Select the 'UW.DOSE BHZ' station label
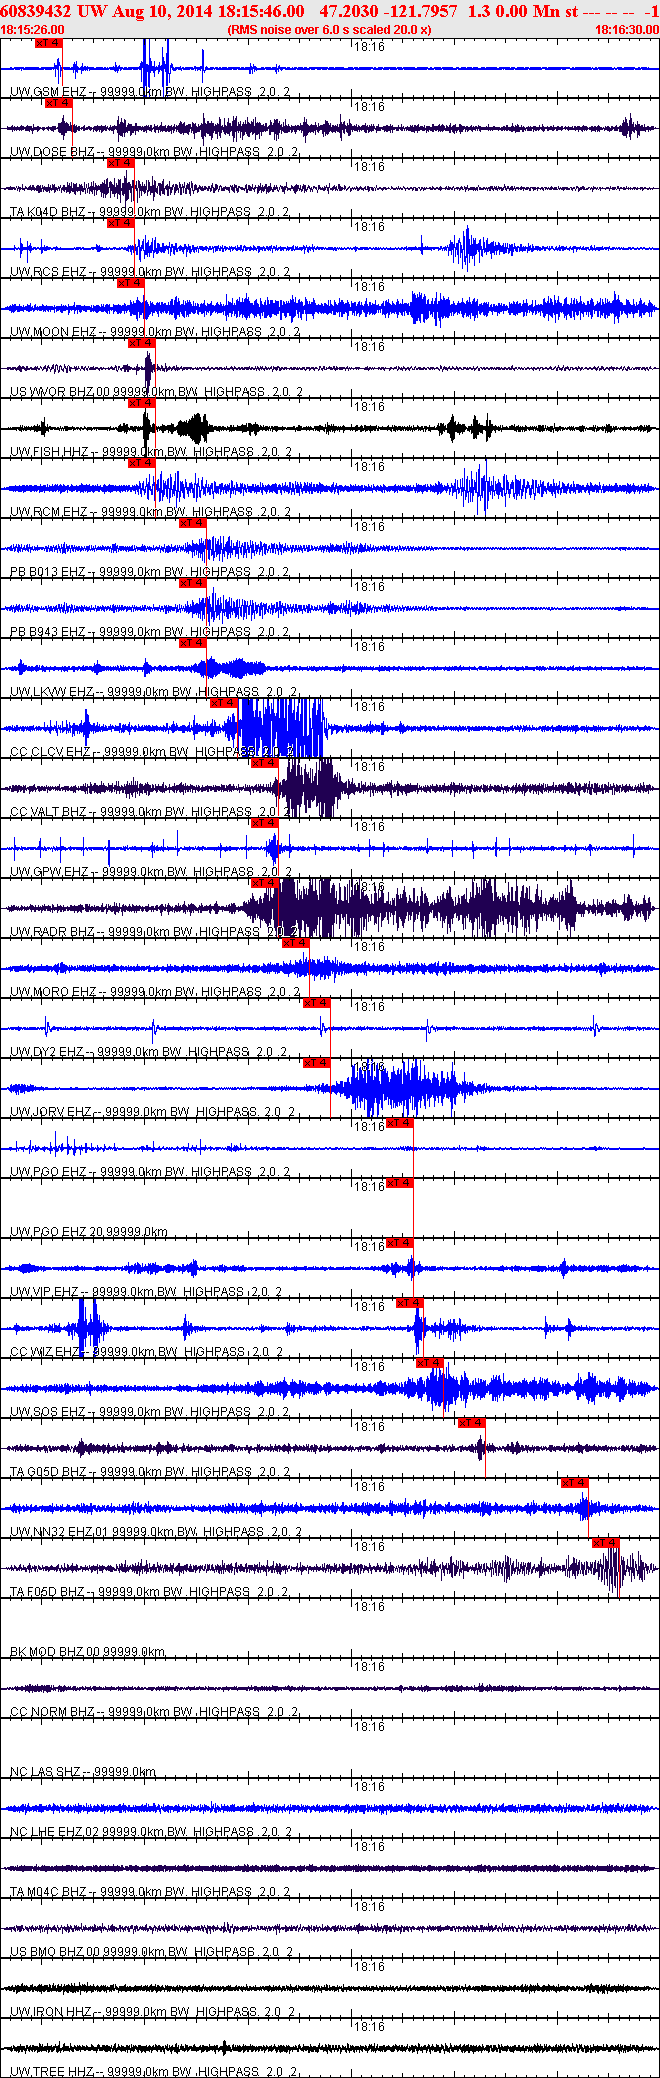 click(53, 152)
